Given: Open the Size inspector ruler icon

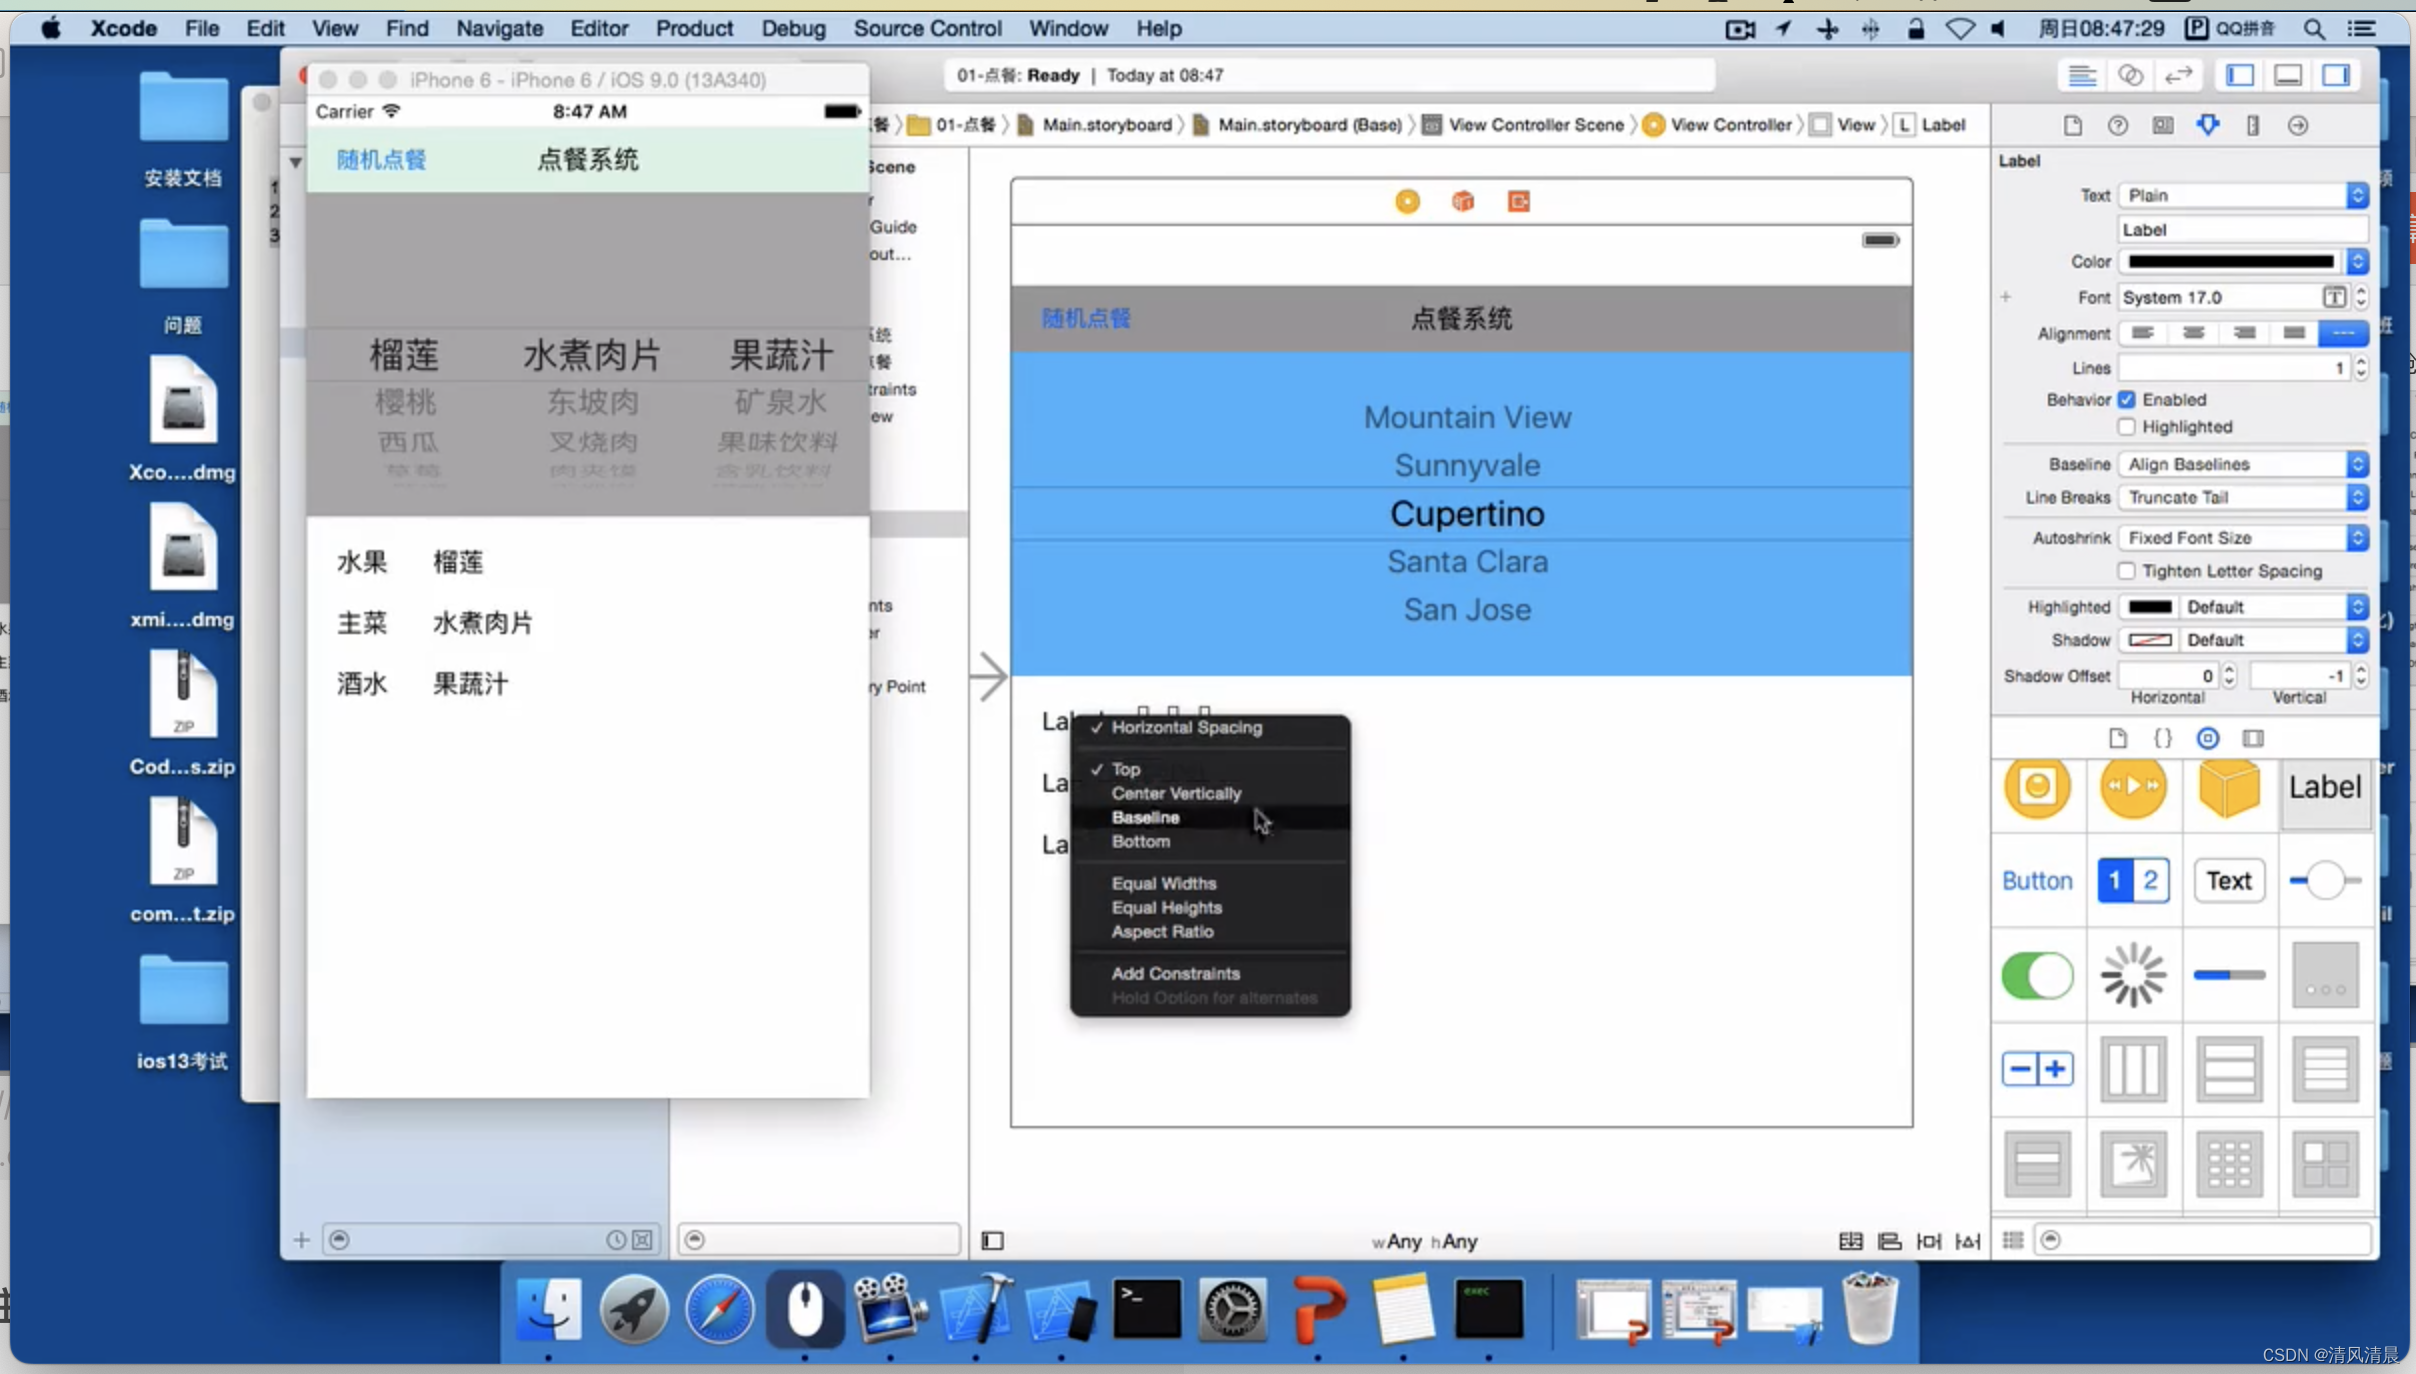Looking at the screenshot, I should coord(2252,125).
